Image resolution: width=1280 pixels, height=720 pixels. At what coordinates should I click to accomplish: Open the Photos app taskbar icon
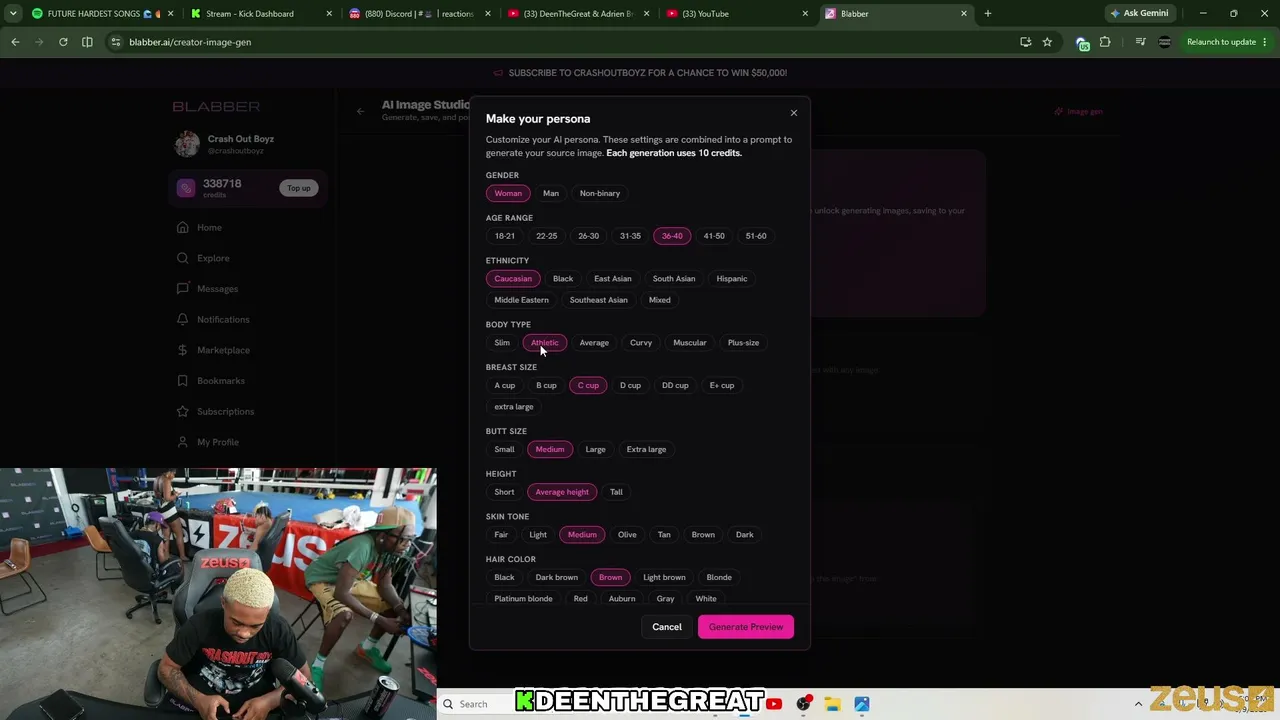pos(862,704)
